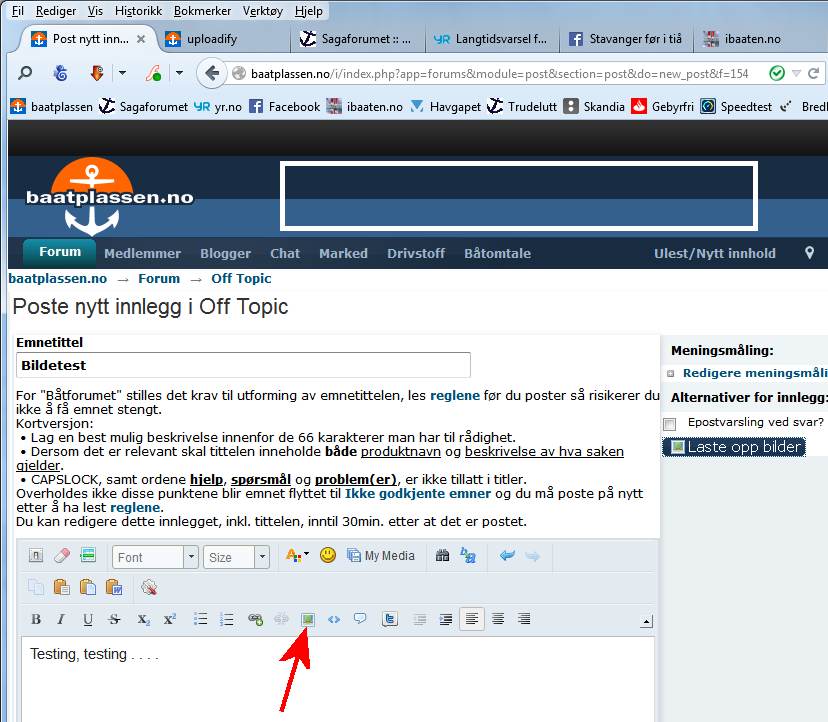Undo the last edit with blue arrow
The height and width of the screenshot is (722, 828).
click(507, 555)
